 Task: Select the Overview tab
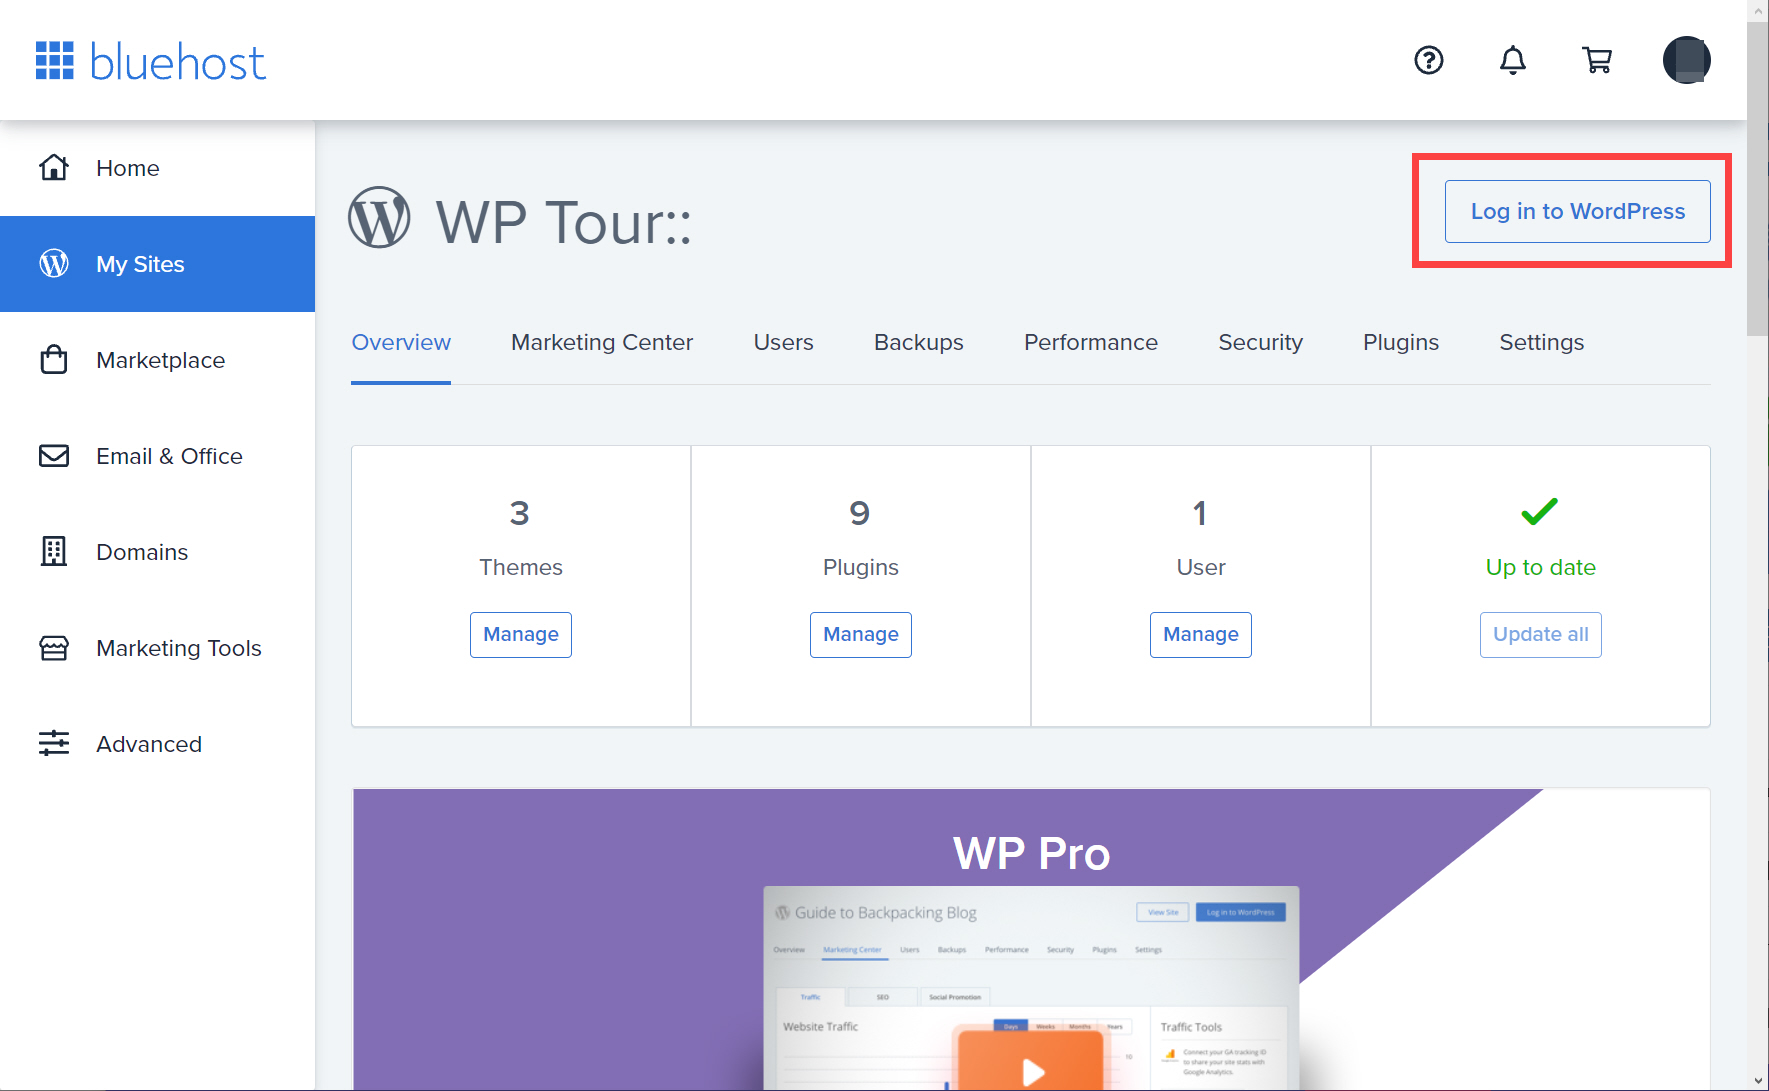[401, 342]
